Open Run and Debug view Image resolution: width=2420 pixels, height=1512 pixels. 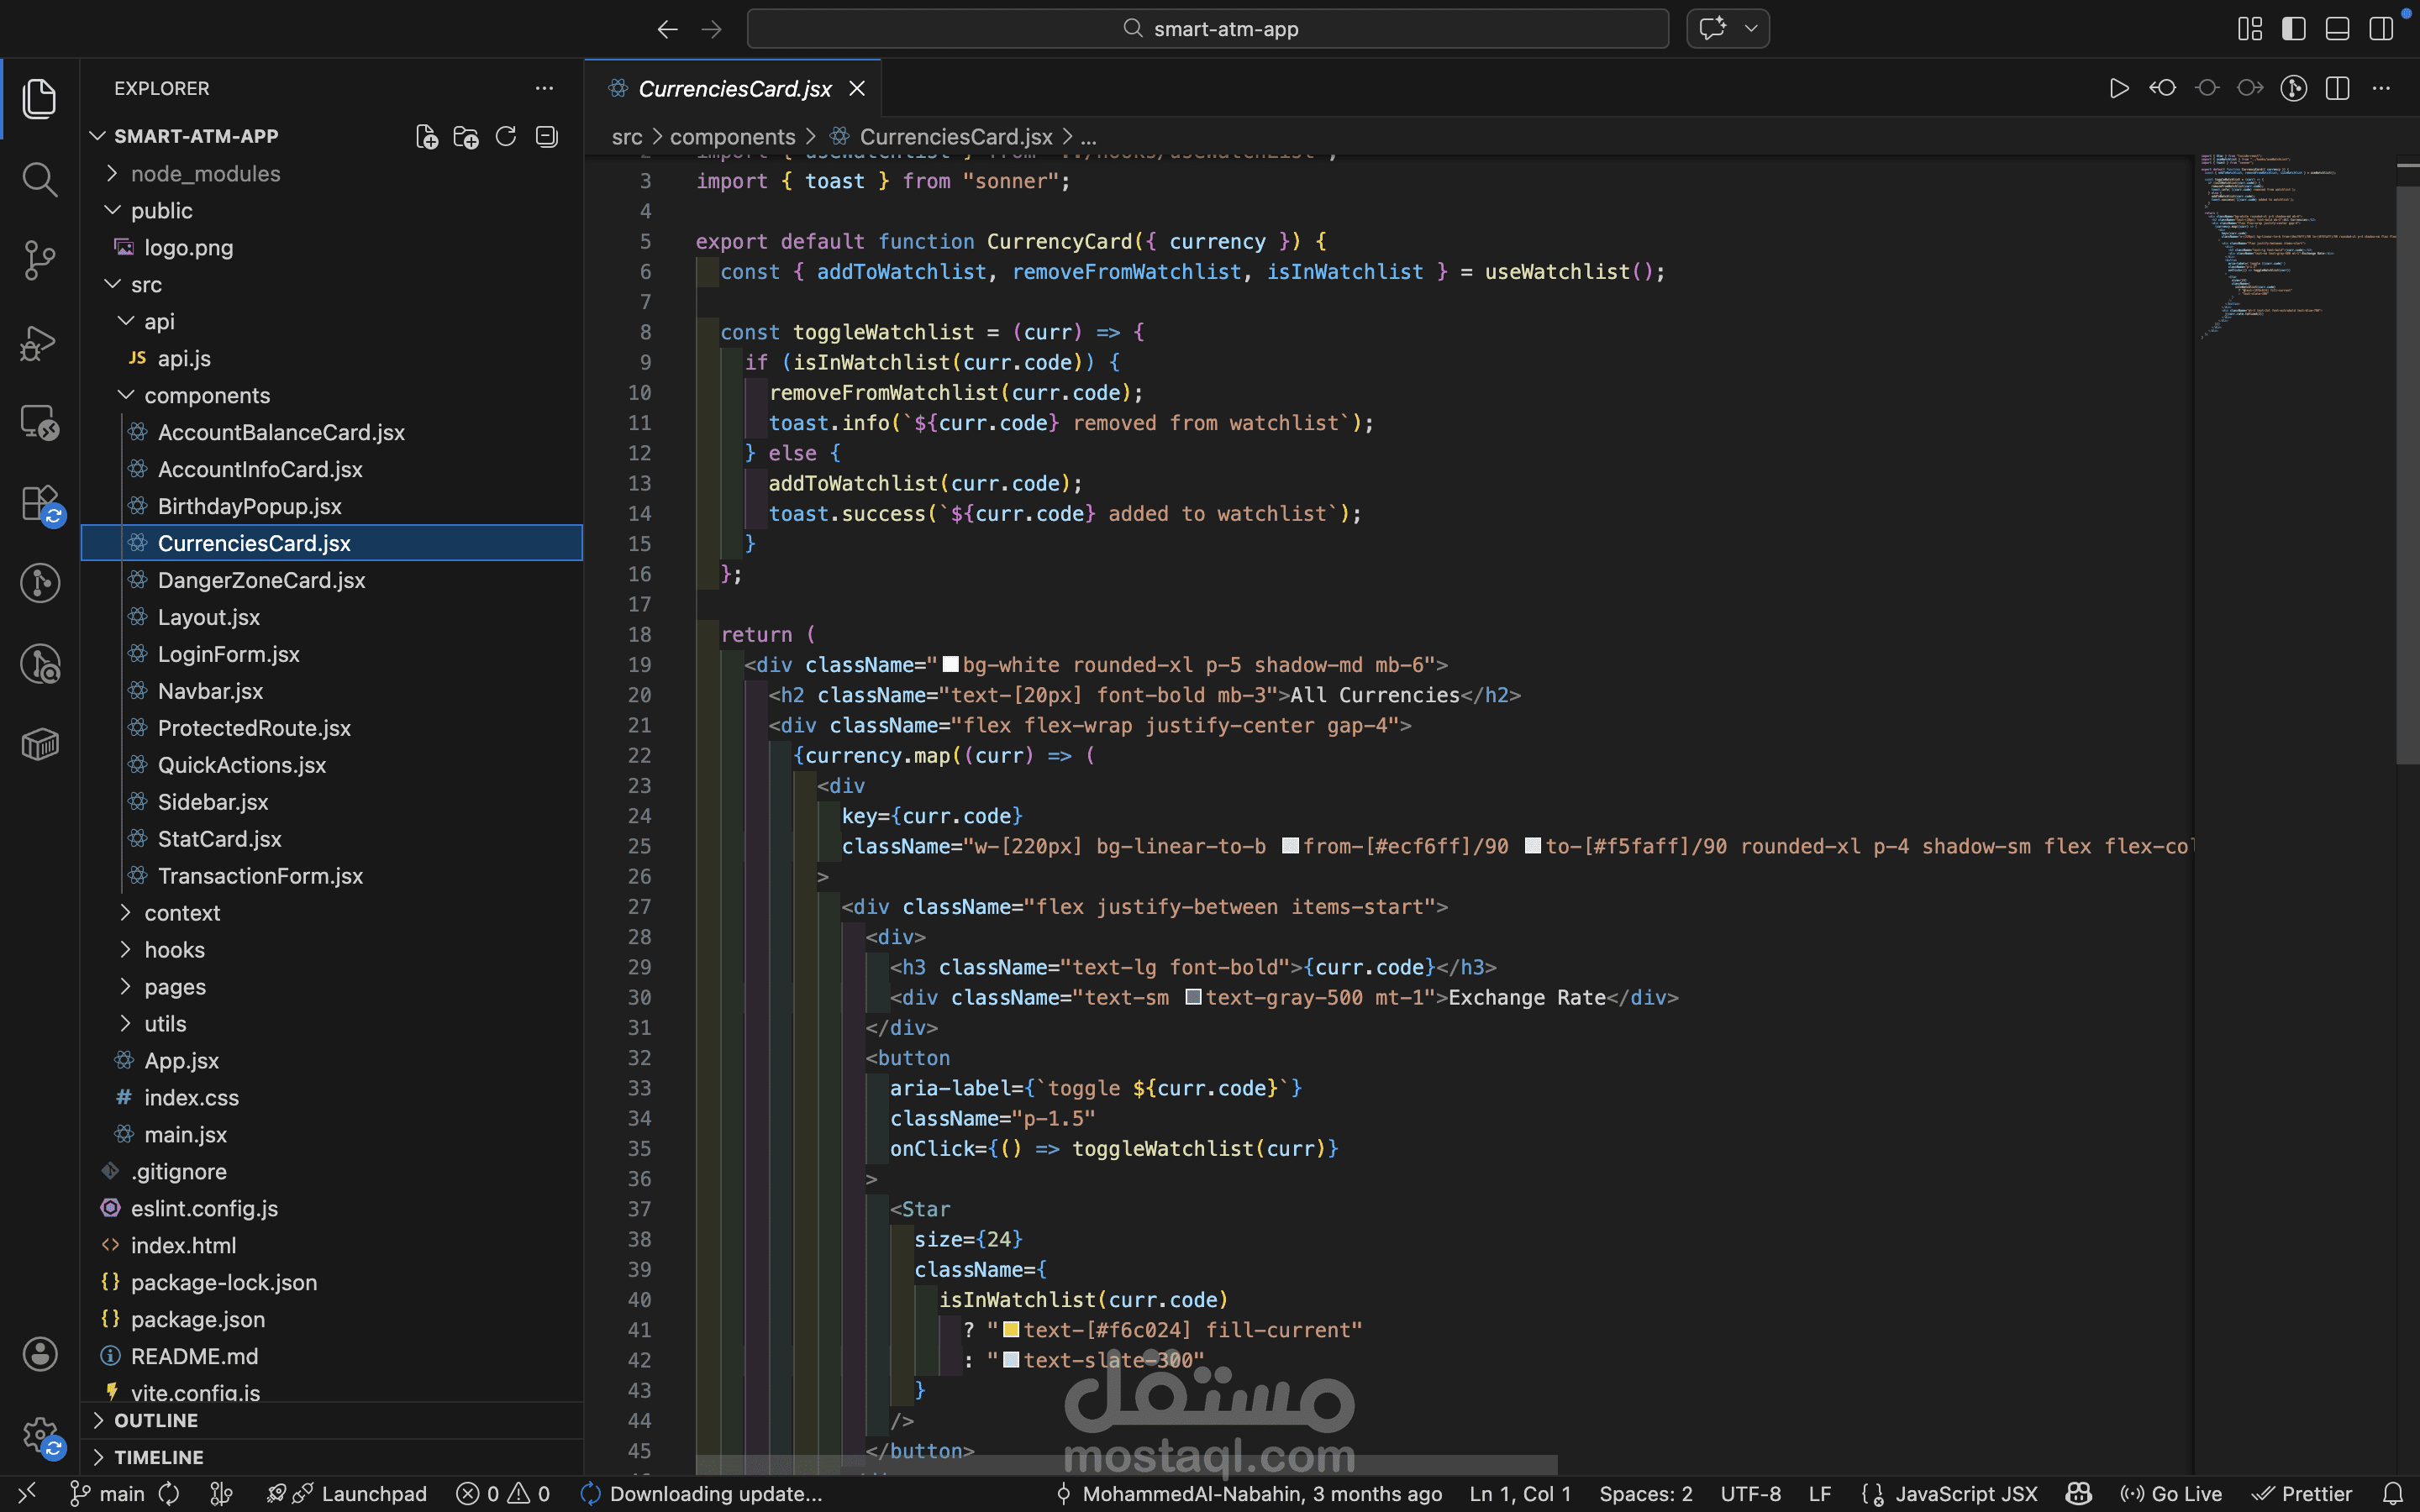tap(39, 342)
